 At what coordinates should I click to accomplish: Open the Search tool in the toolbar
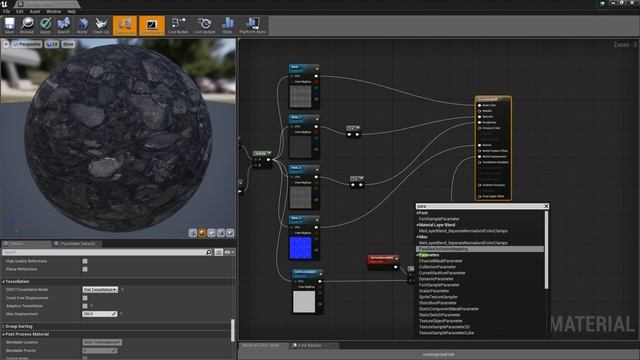64,25
